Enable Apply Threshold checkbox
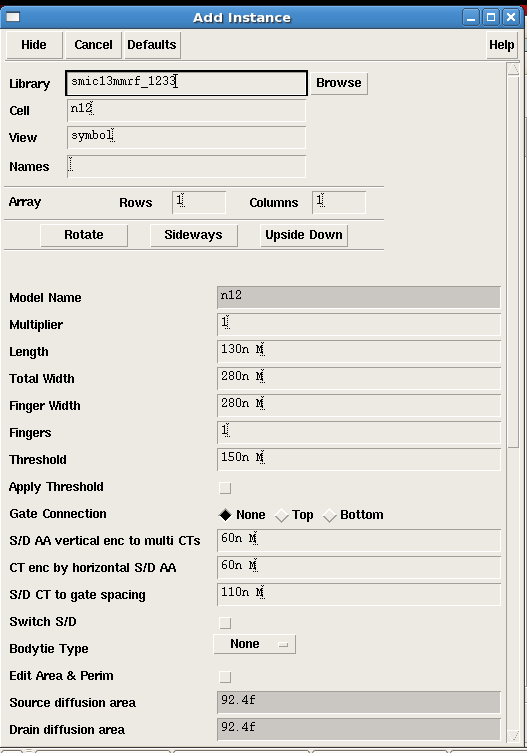This screenshot has height=753, width=527. point(225,488)
